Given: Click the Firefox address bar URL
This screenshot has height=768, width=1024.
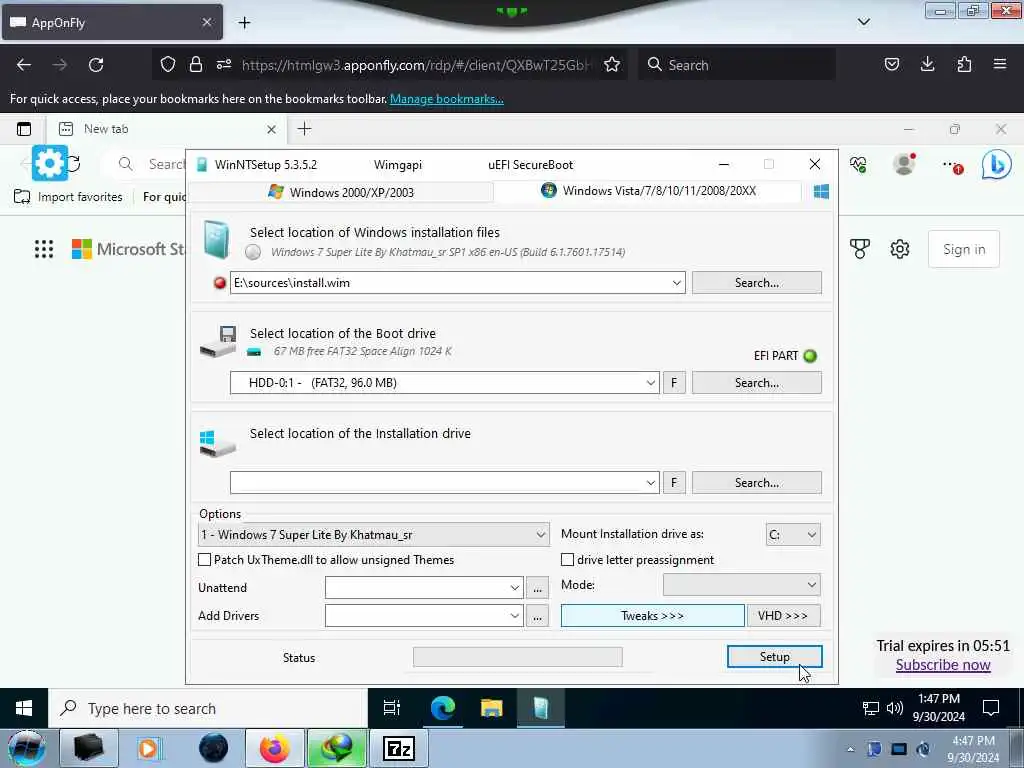Looking at the screenshot, I should pyautogui.click(x=415, y=65).
